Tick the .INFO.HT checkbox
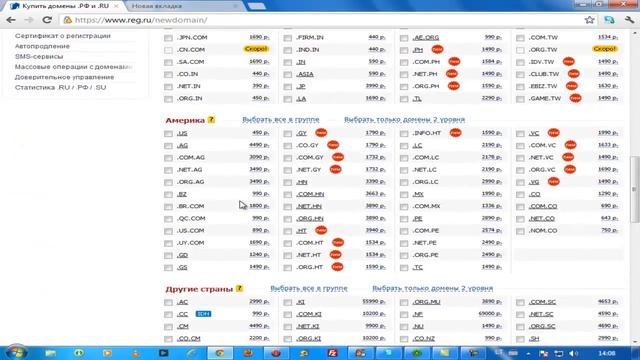 coord(404,133)
